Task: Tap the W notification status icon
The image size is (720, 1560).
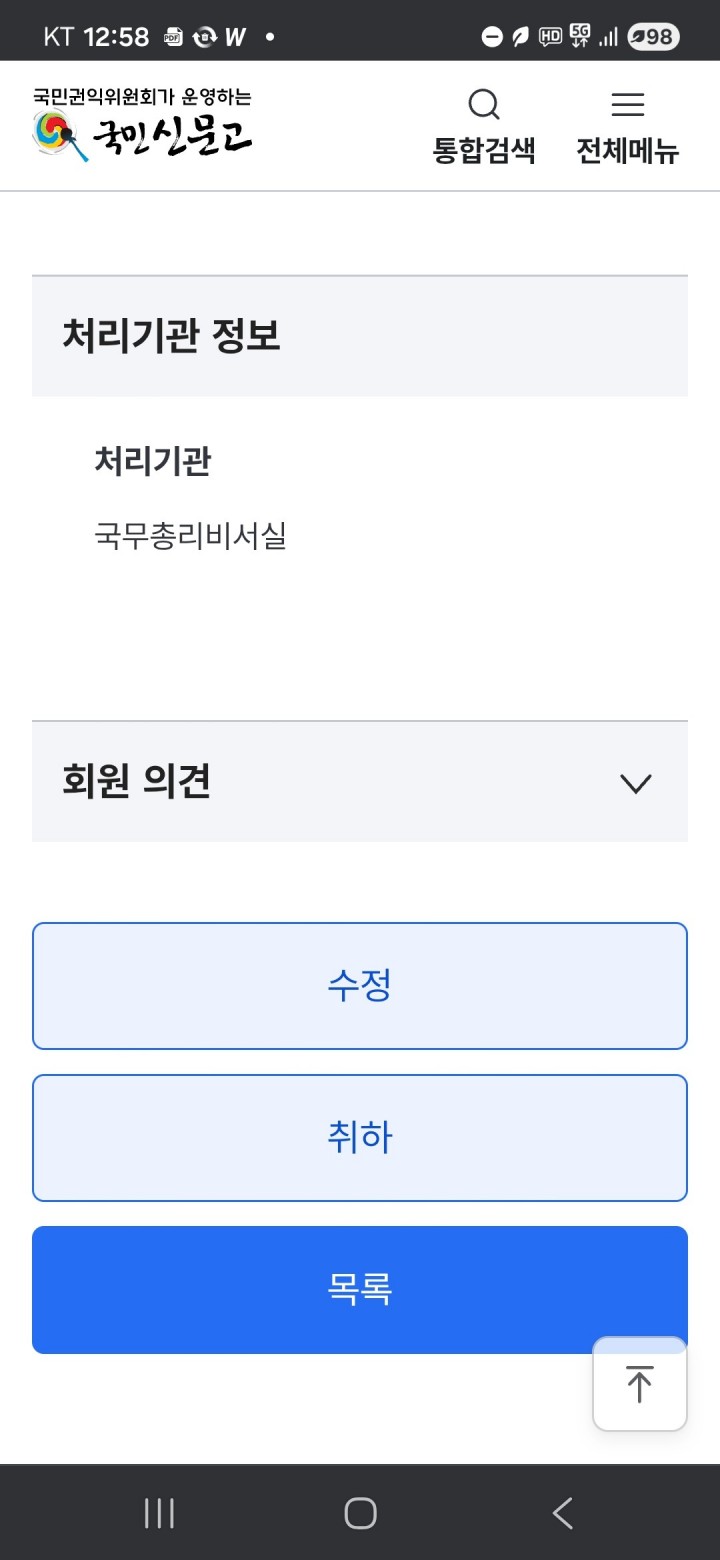Action: point(235,38)
